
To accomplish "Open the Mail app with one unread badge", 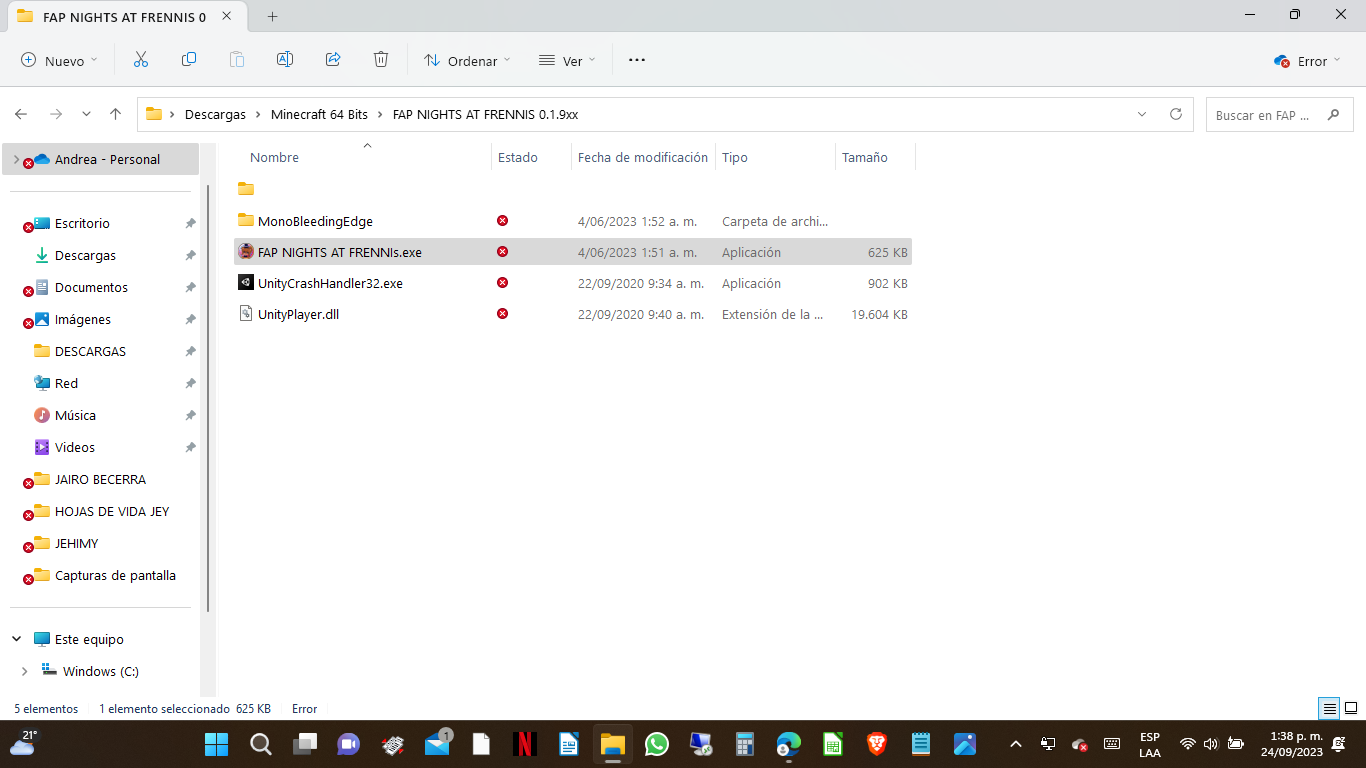I will (x=437, y=744).
